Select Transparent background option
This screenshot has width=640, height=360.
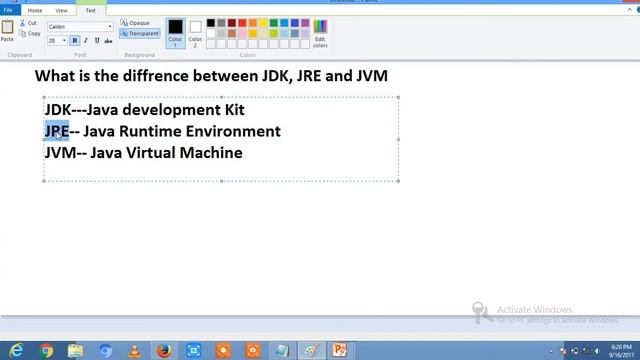pyautogui.click(x=140, y=33)
